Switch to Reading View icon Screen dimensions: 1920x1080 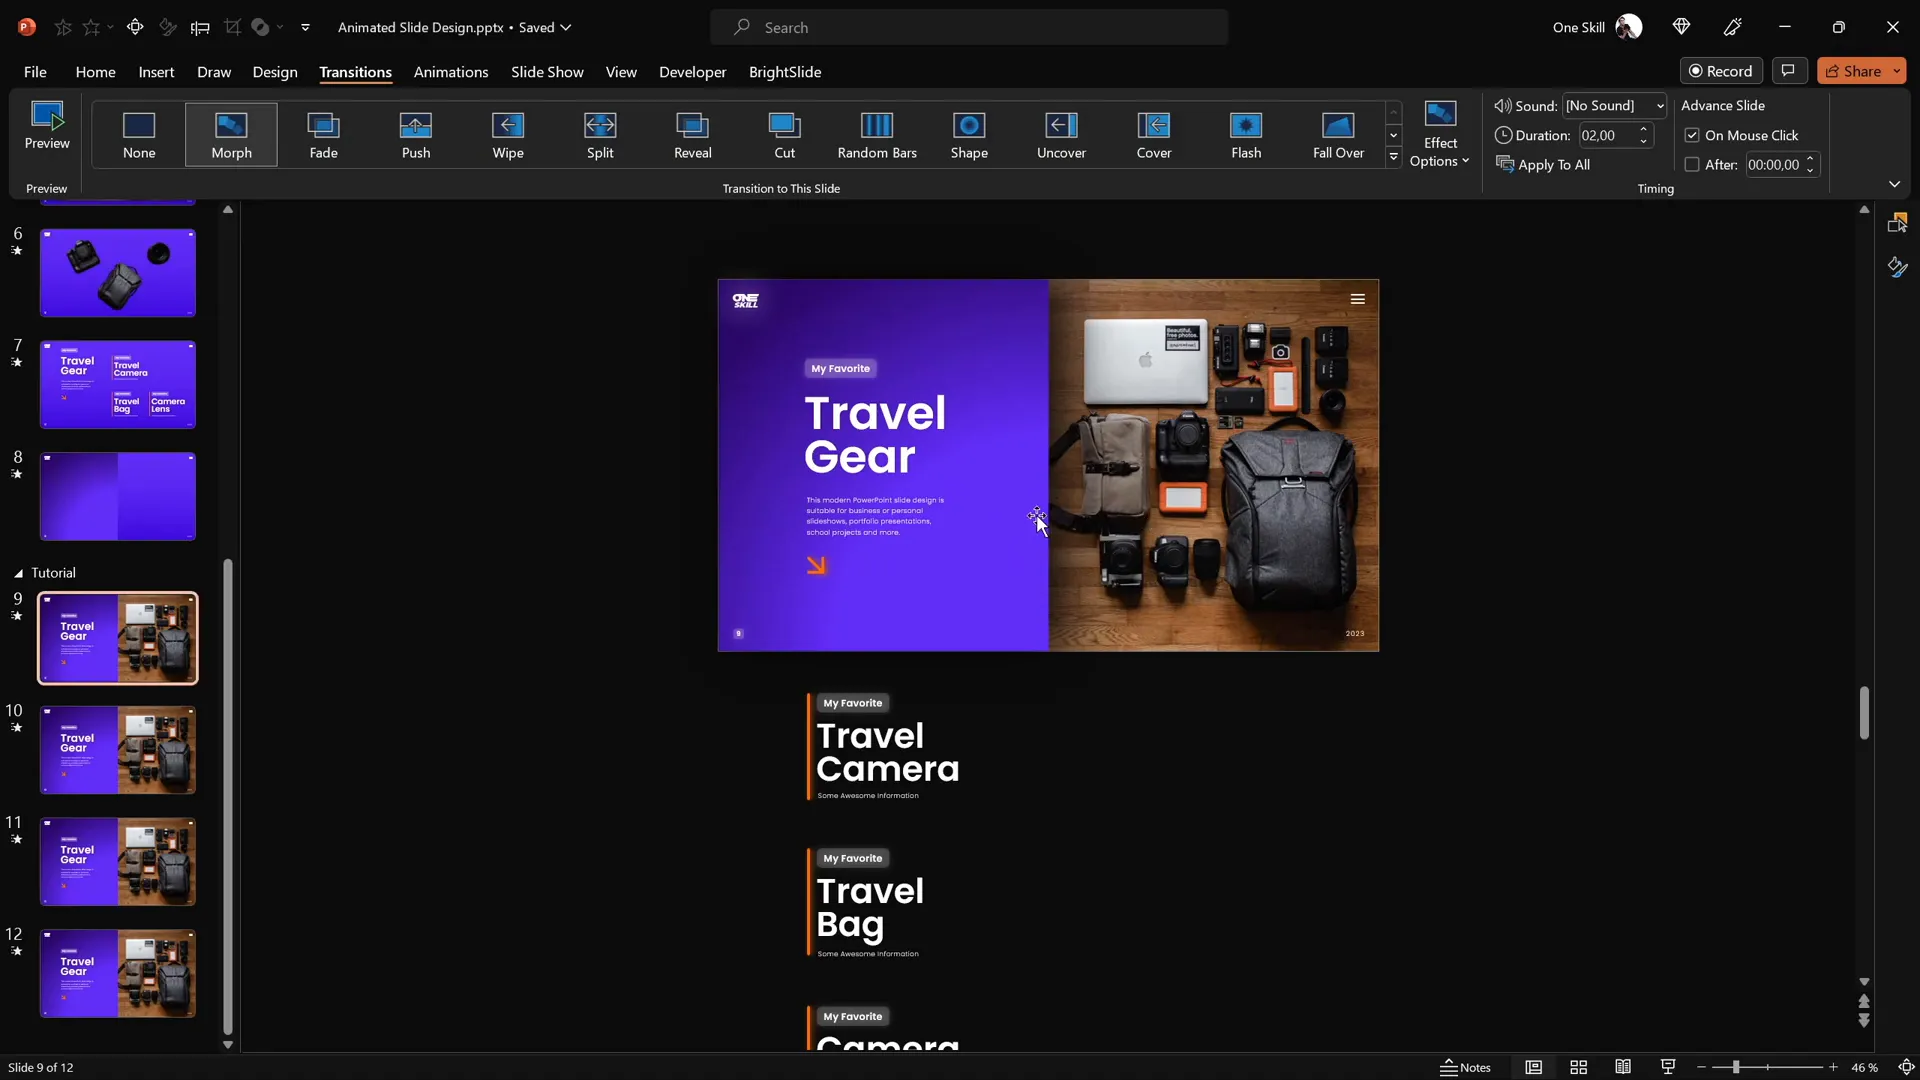tap(1623, 1067)
